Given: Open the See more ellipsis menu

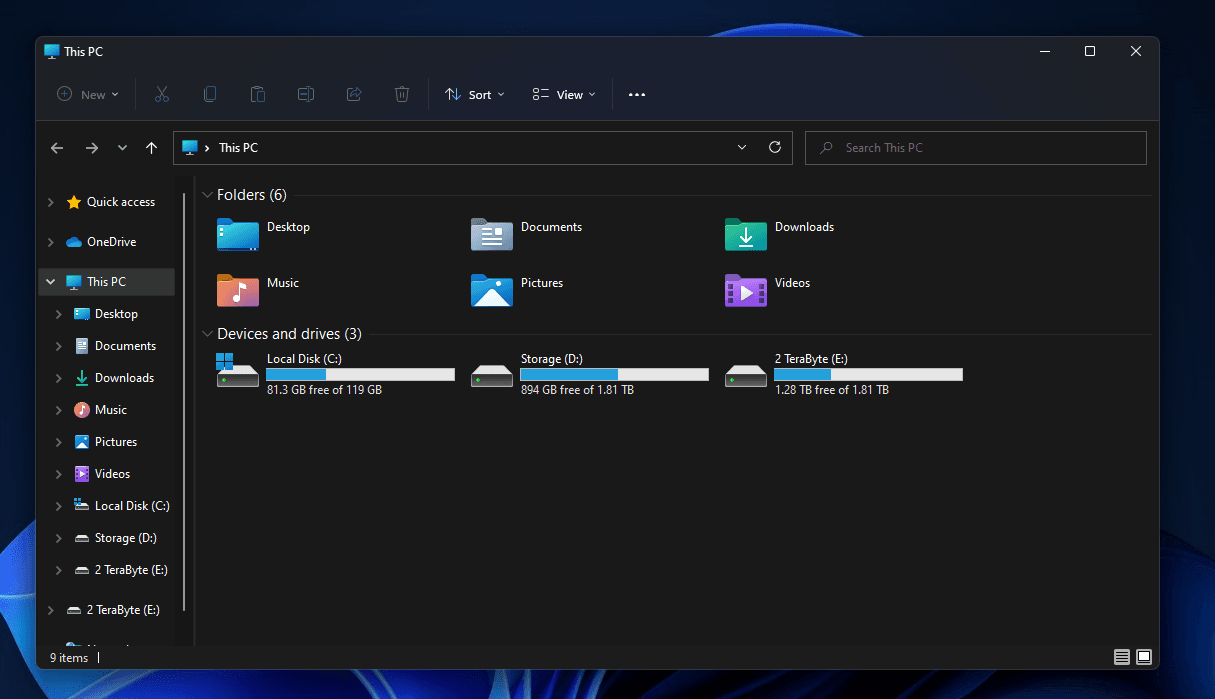Looking at the screenshot, I should (x=637, y=94).
